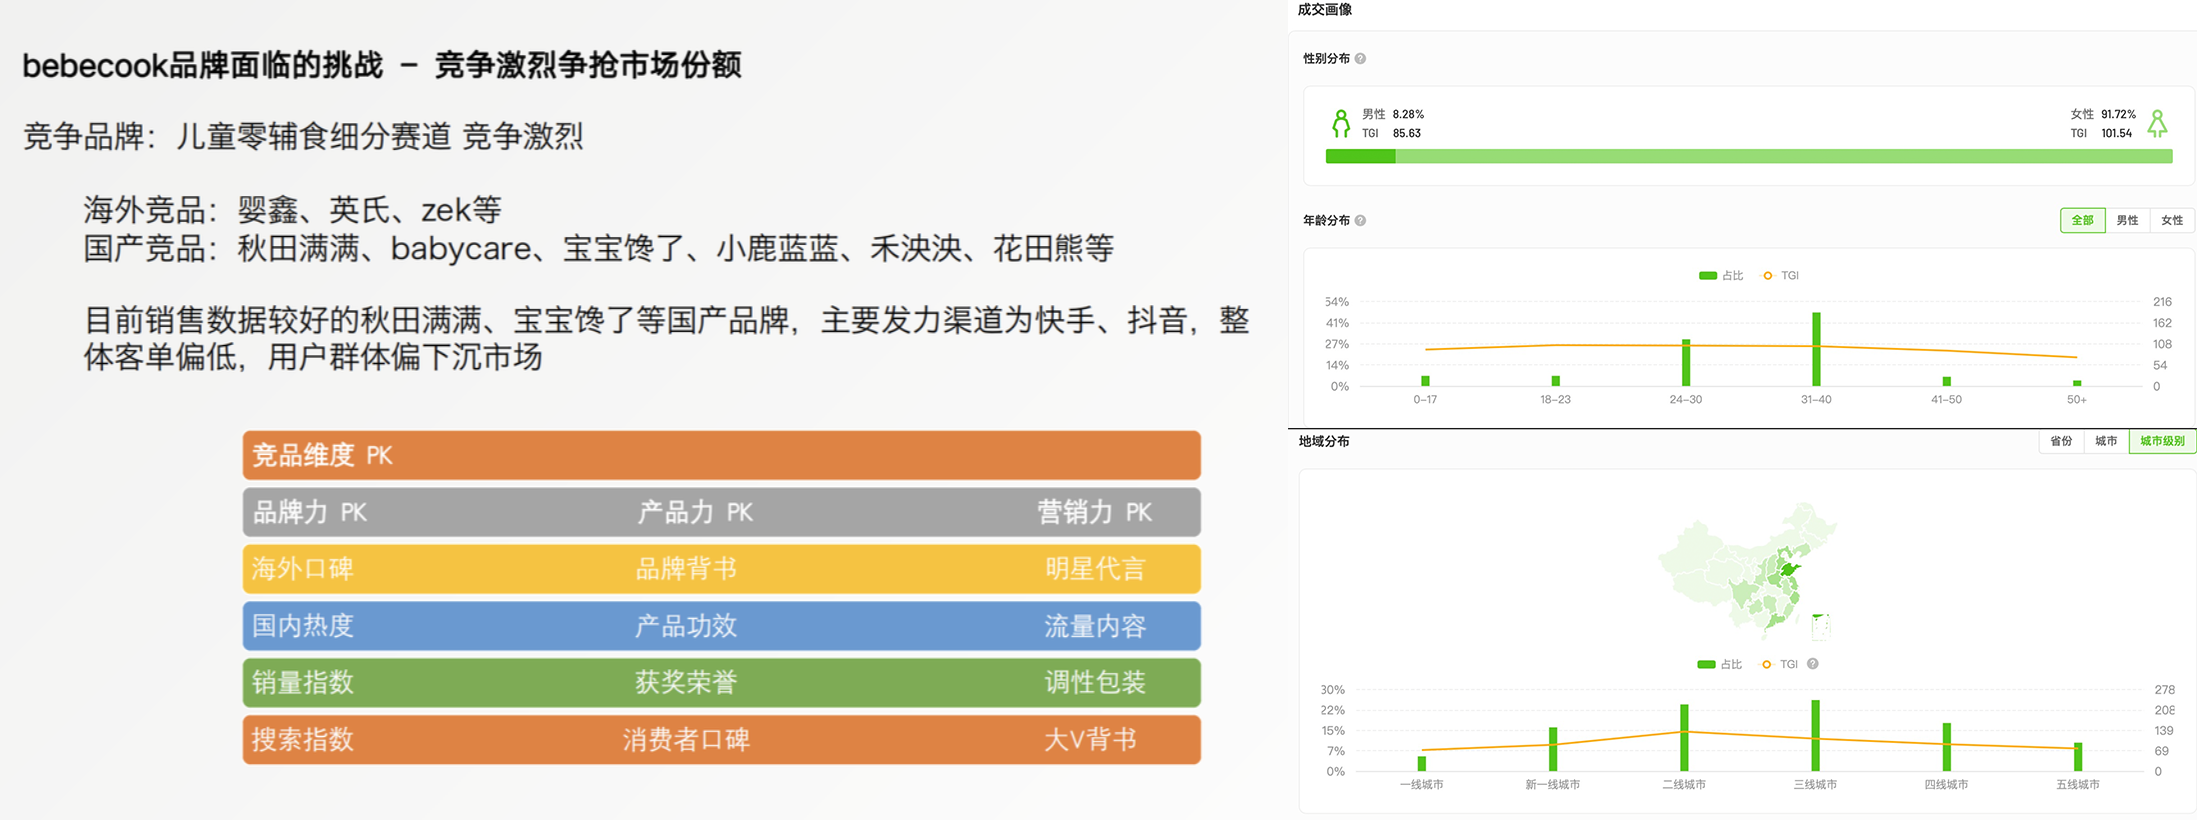Click the female figure icon

(2157, 123)
